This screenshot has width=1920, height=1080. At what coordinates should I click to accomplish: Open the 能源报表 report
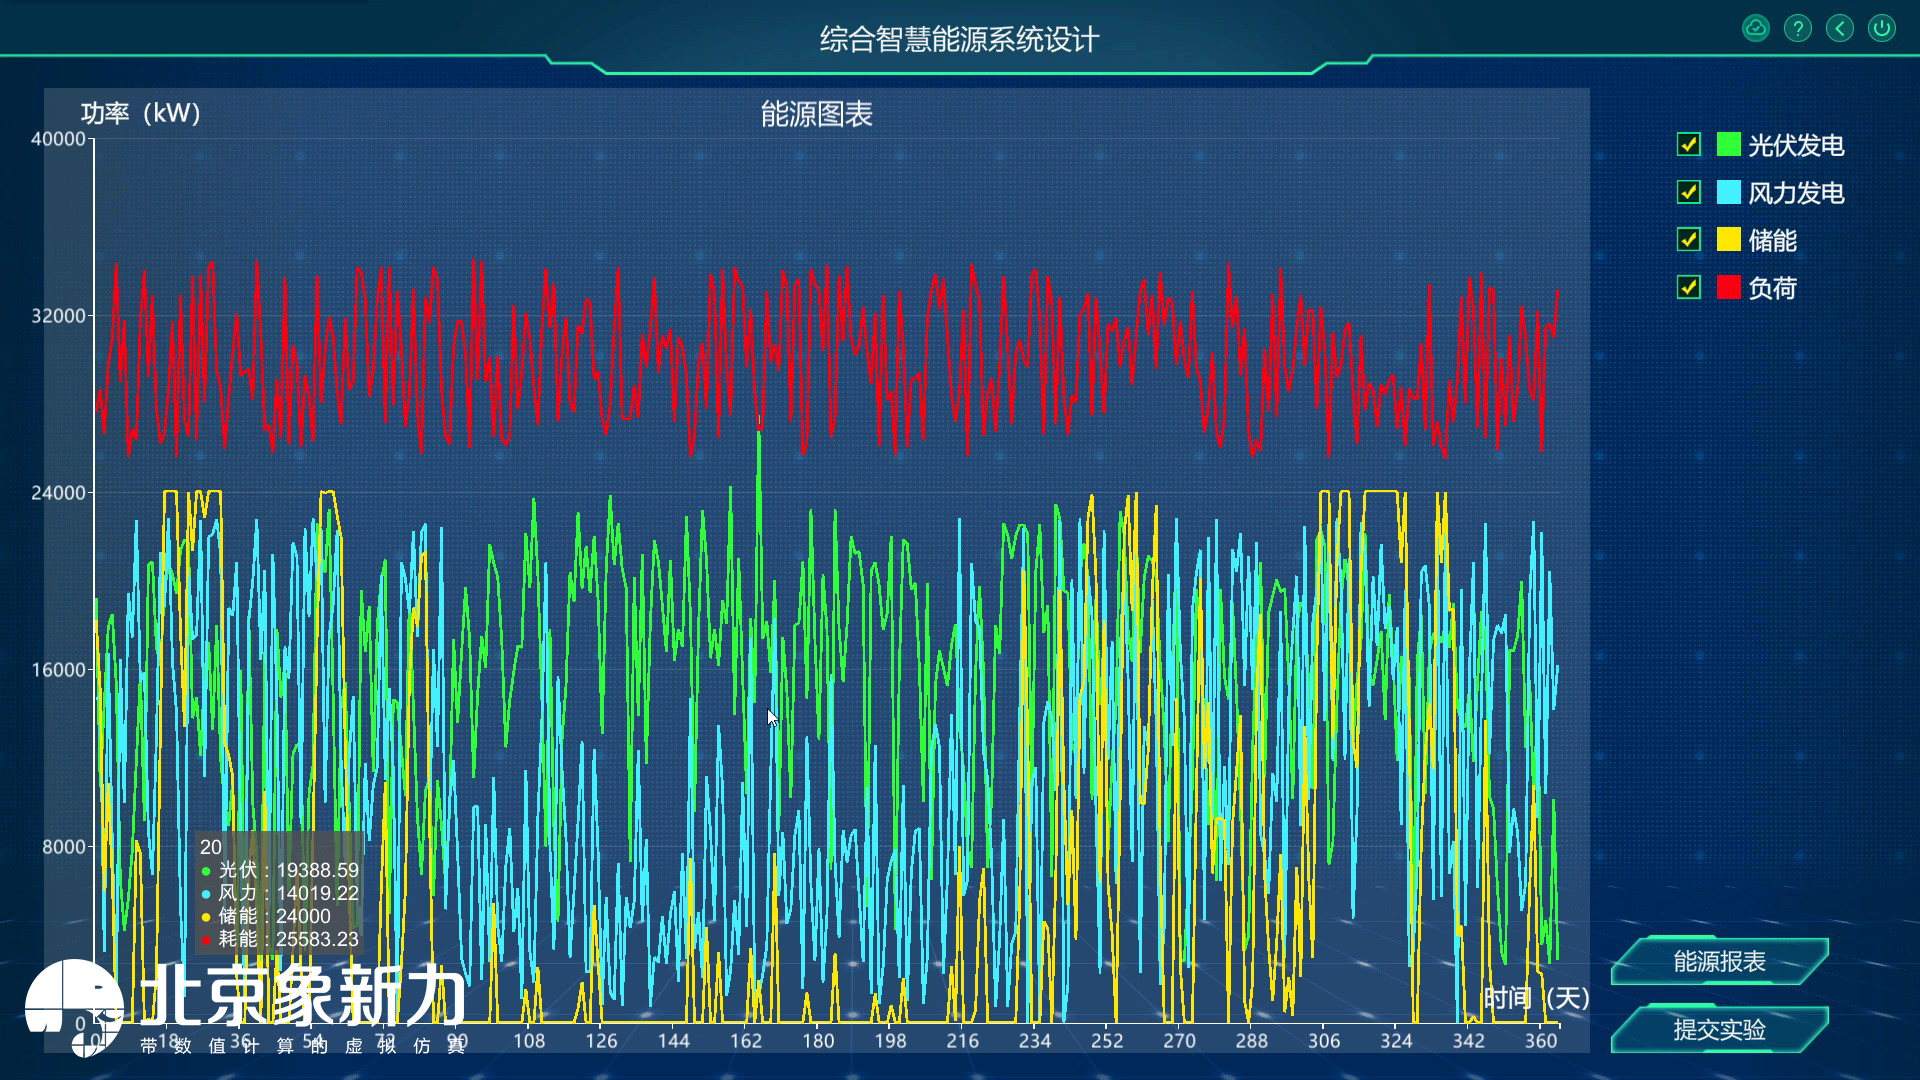click(1720, 962)
